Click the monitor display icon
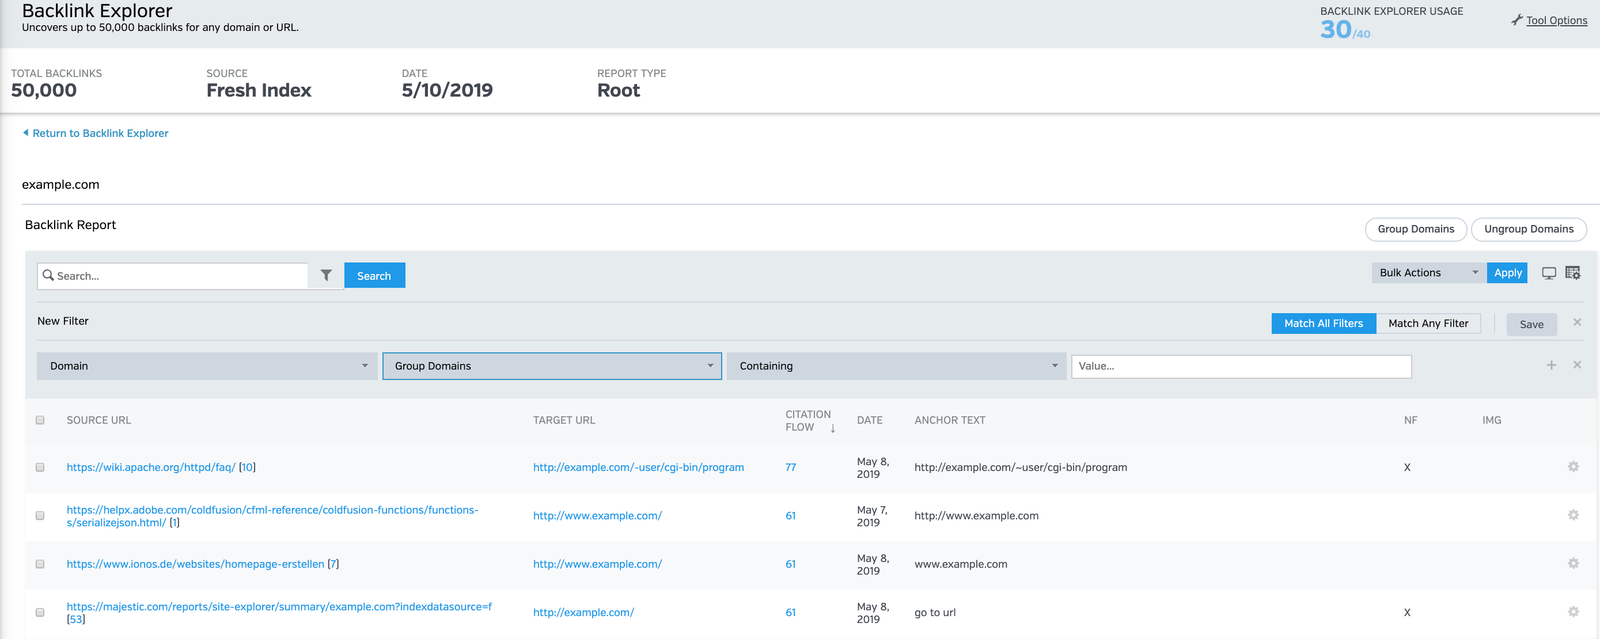 coord(1549,273)
